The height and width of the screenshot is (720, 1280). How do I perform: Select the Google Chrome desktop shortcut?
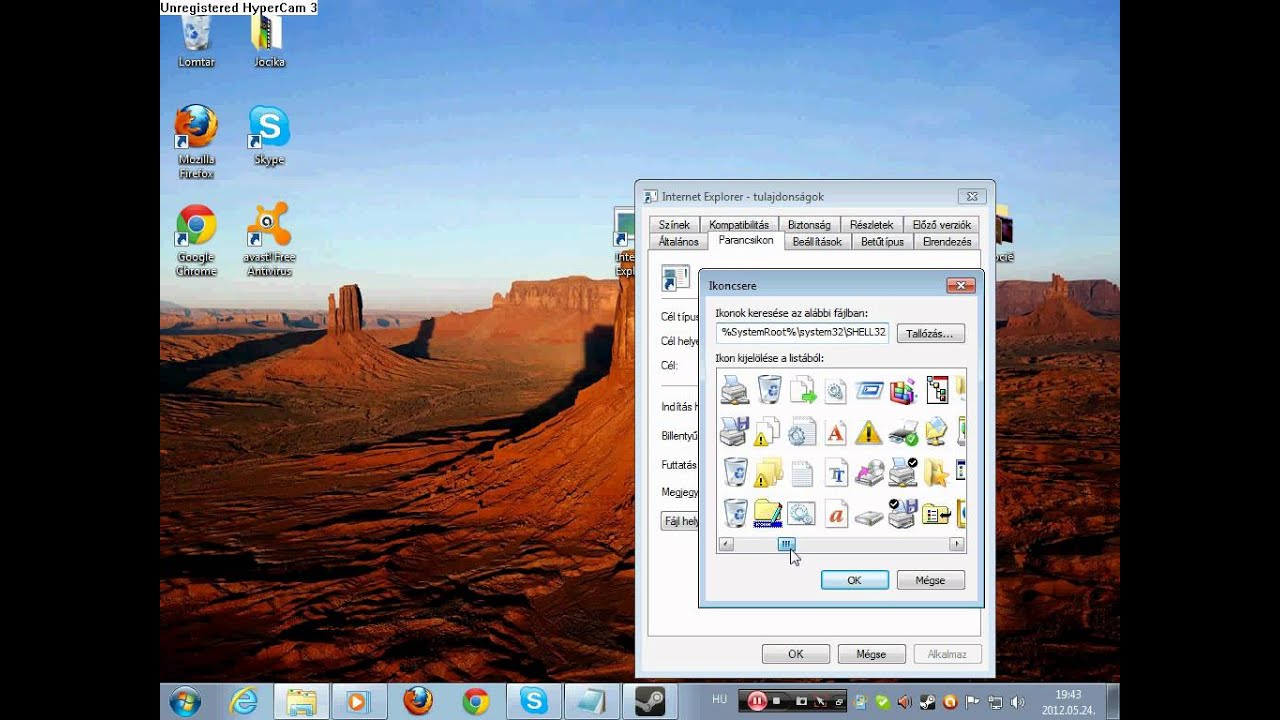(196, 241)
